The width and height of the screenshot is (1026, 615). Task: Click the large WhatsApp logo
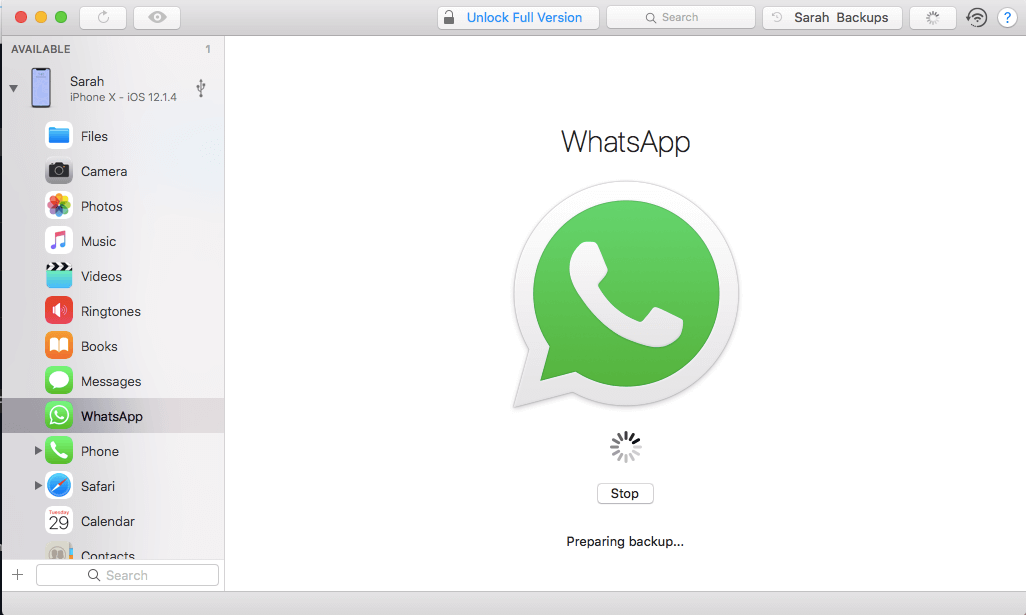[626, 294]
